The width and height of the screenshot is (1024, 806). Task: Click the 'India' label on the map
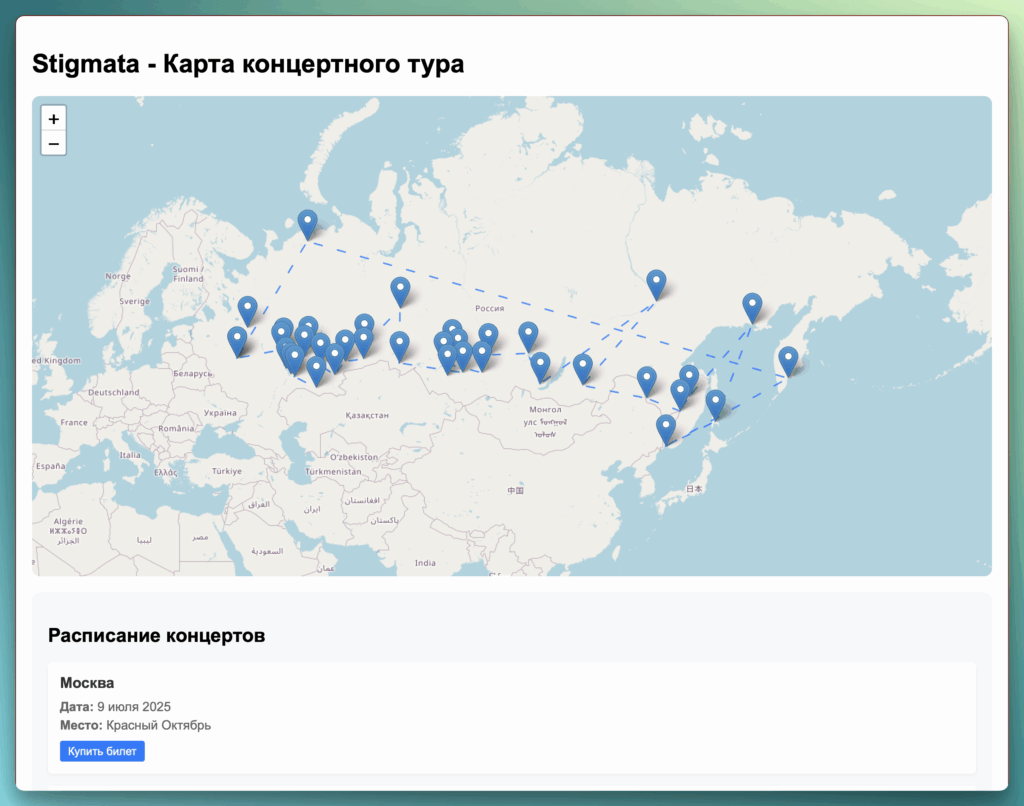coord(425,563)
